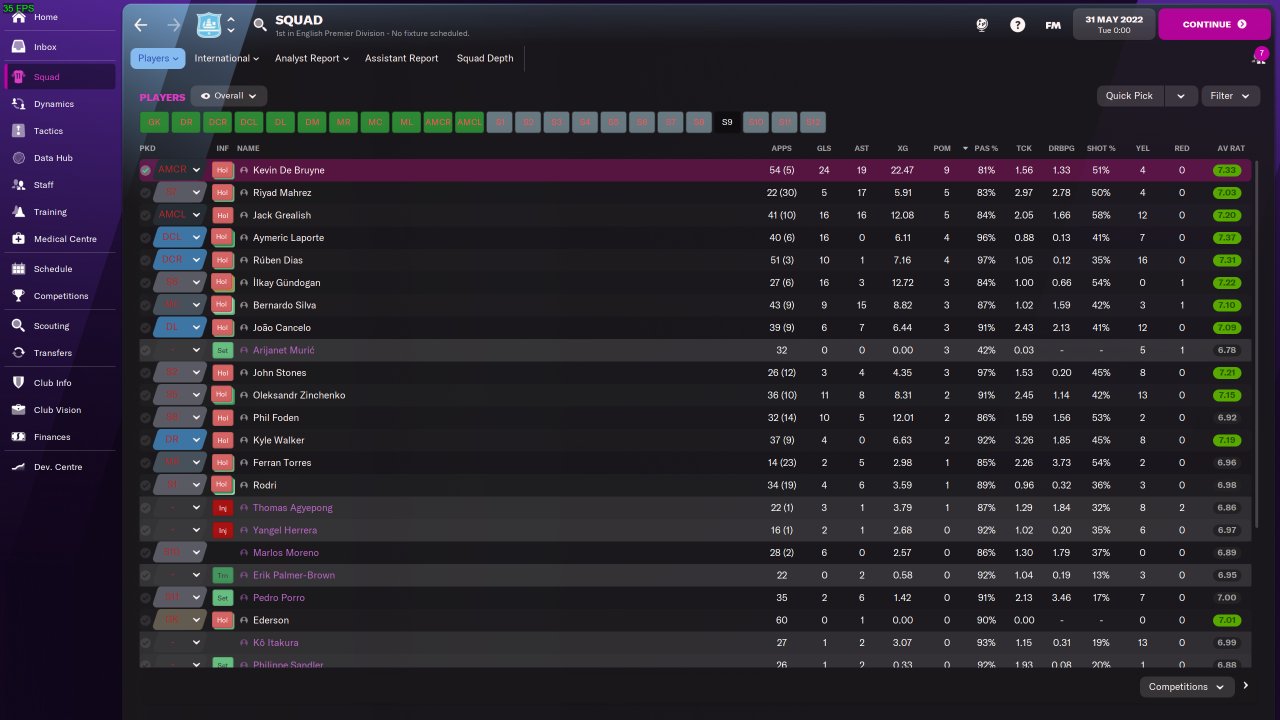Open the Tactics board icon
Viewport: 1280px width, 720px height.
pos(18,131)
